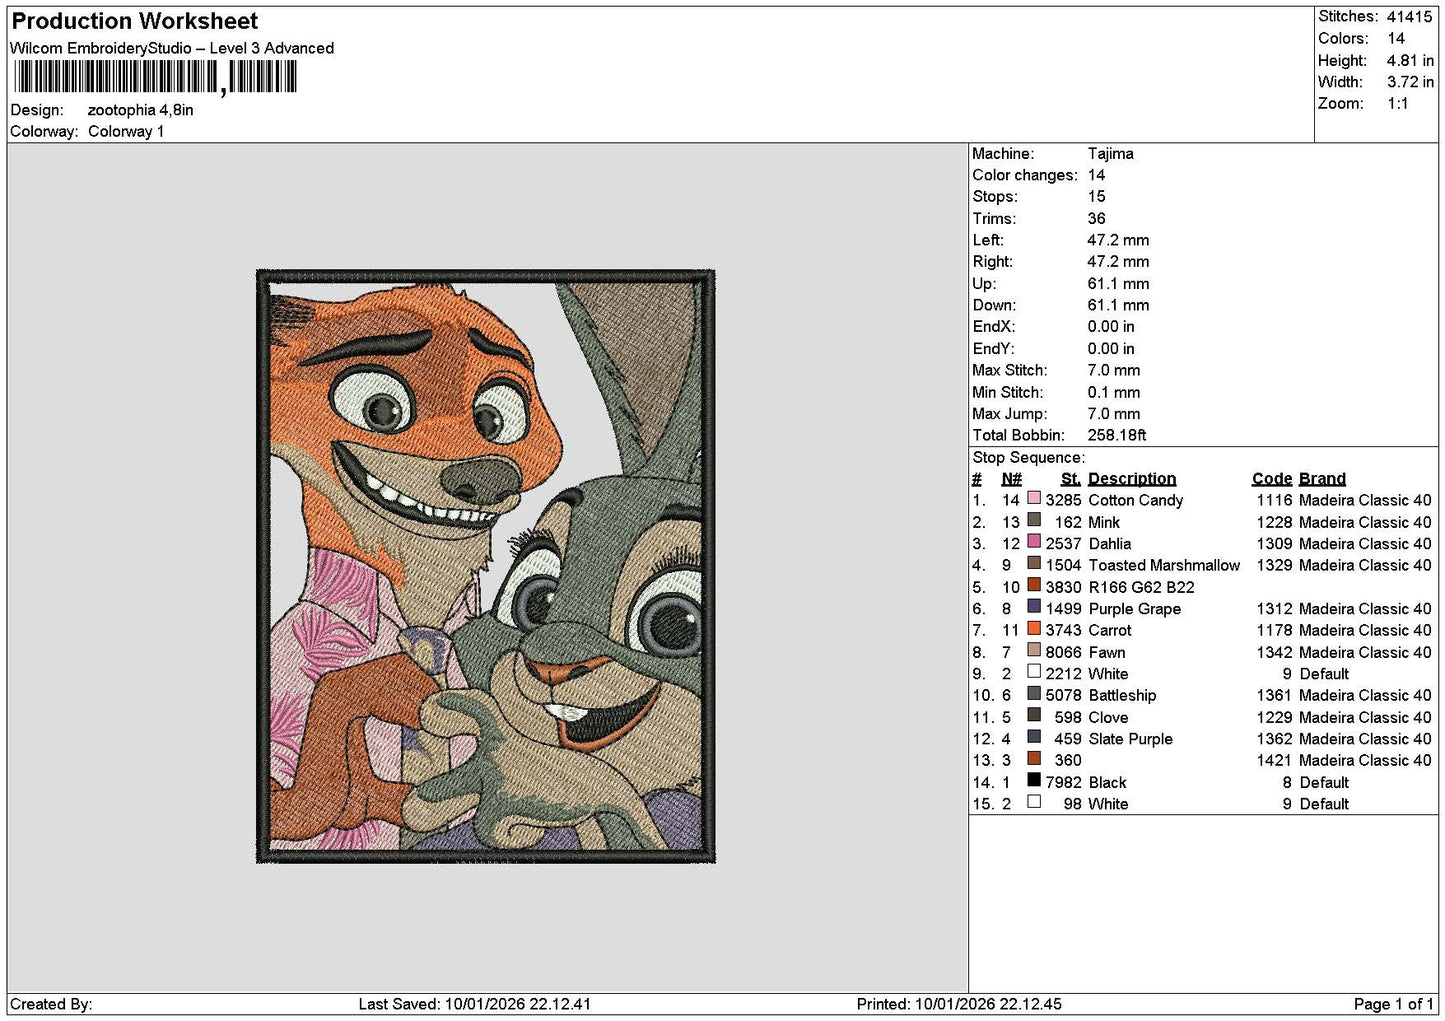This screenshot has height=1021, width=1445.
Task: Click the Clove color swatch
Action: click(1034, 715)
